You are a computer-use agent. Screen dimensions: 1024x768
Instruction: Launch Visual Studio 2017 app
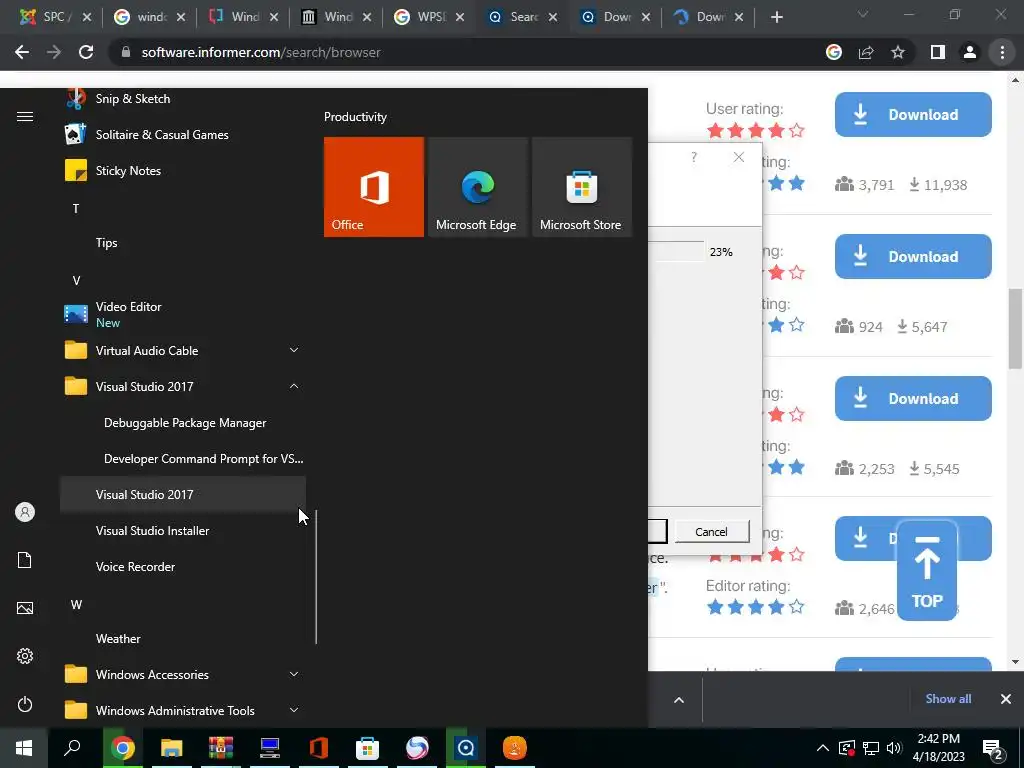(183, 494)
